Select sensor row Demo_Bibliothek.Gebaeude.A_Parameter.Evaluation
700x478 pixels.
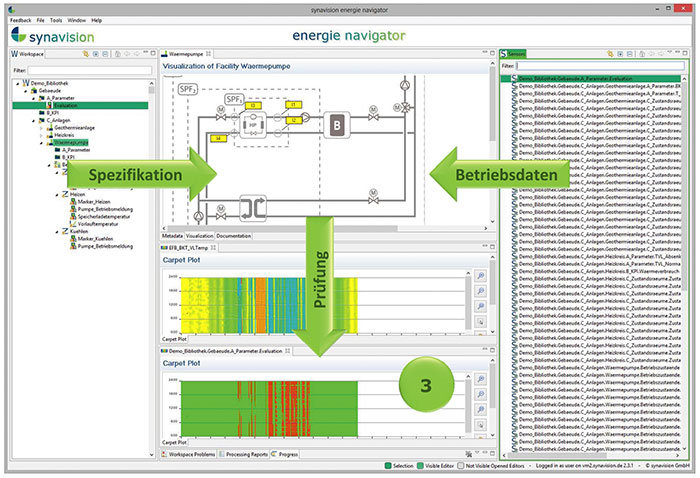point(591,79)
